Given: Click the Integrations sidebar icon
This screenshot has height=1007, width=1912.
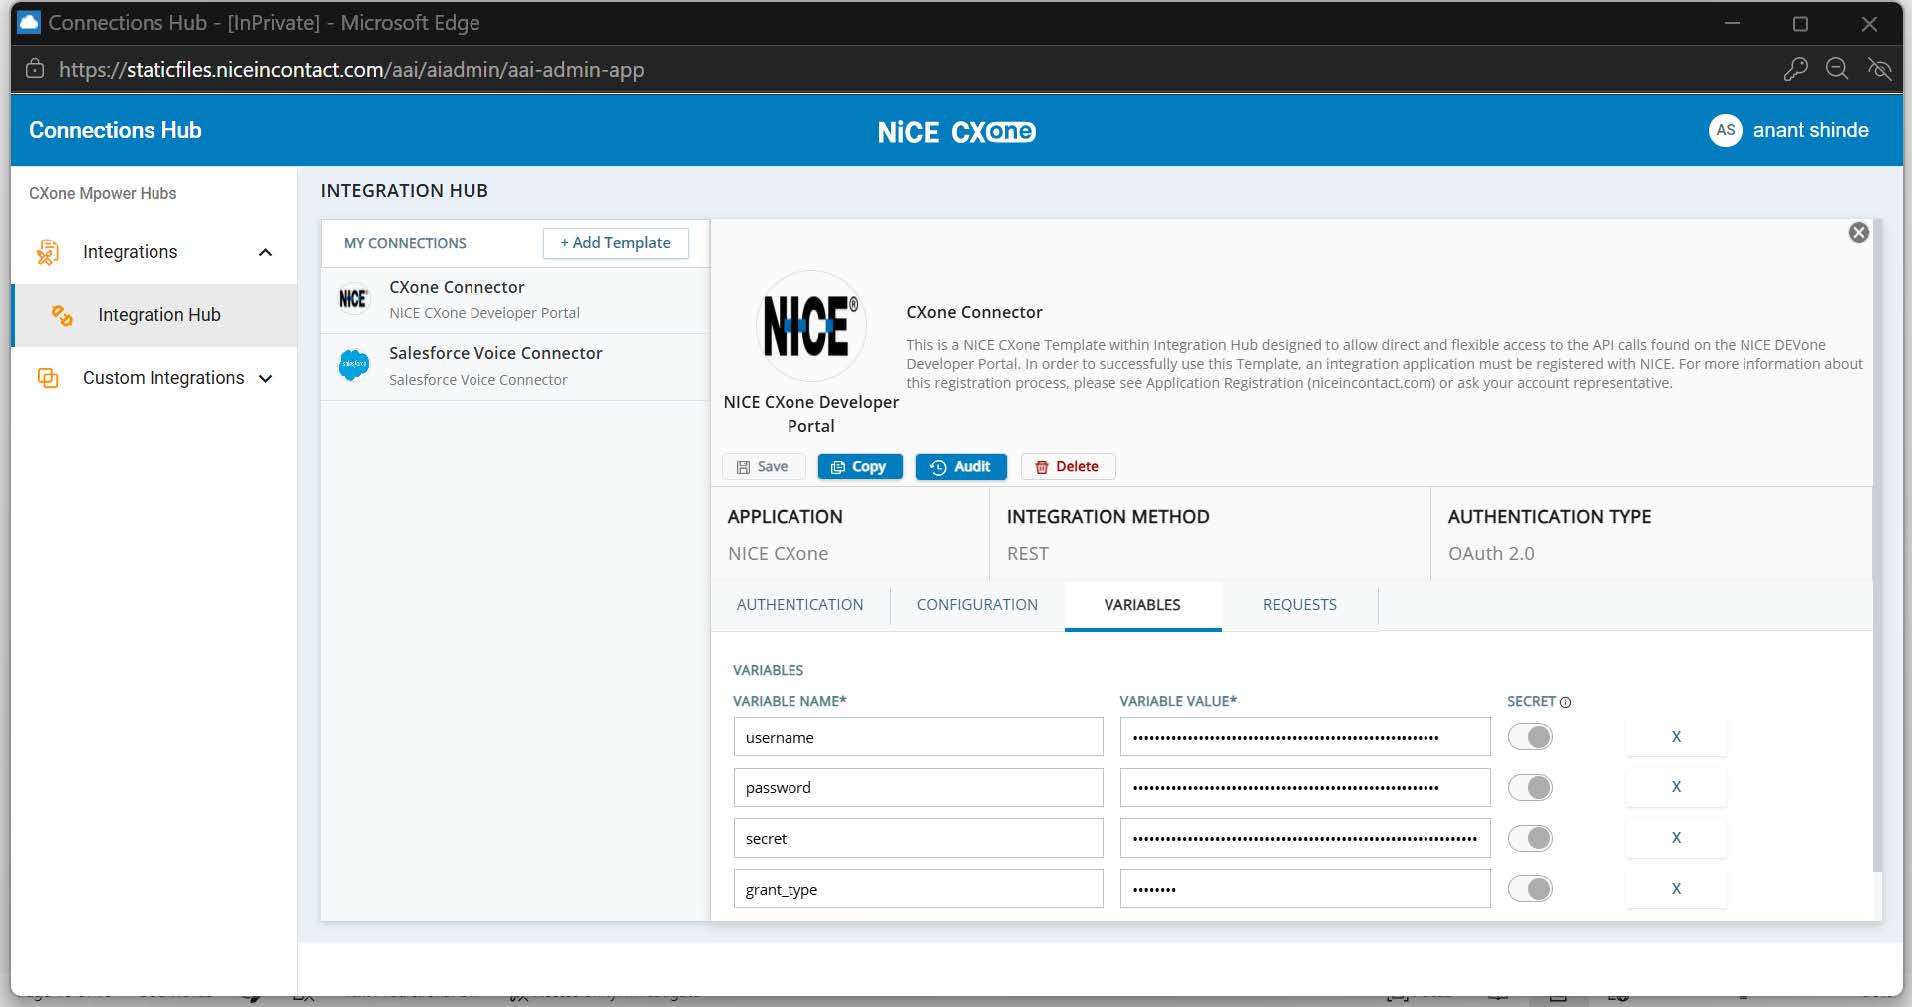Looking at the screenshot, I should pos(48,252).
